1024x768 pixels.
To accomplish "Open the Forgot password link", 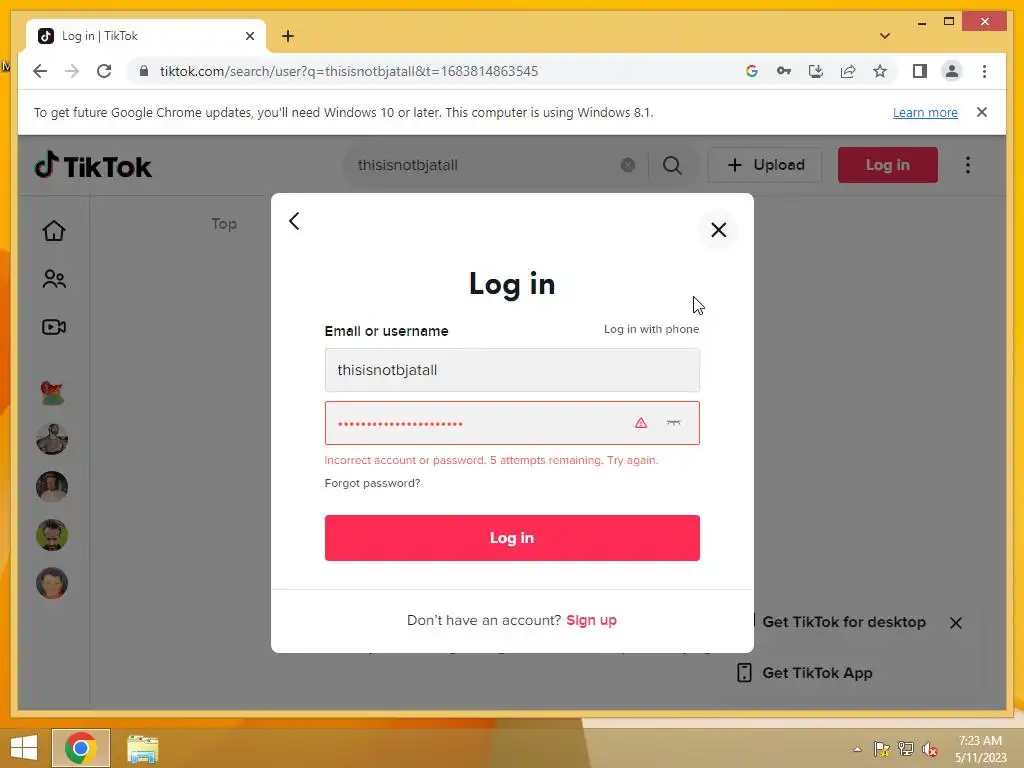I will (372, 483).
